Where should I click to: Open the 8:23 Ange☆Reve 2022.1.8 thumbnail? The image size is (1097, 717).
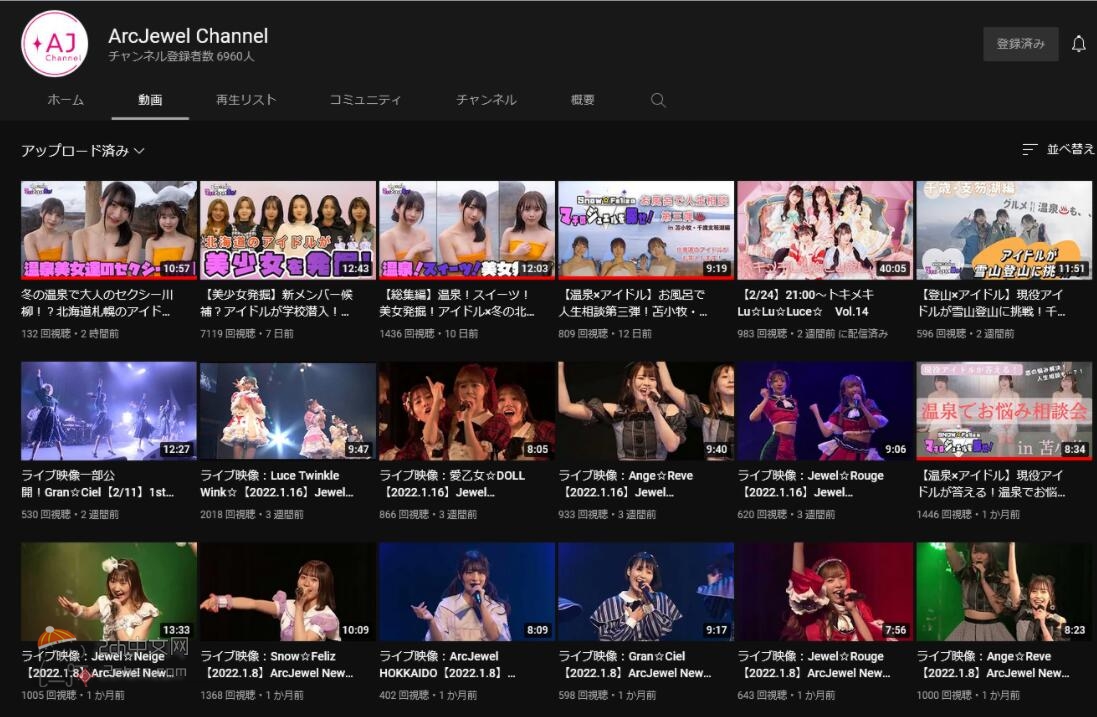1005,591
